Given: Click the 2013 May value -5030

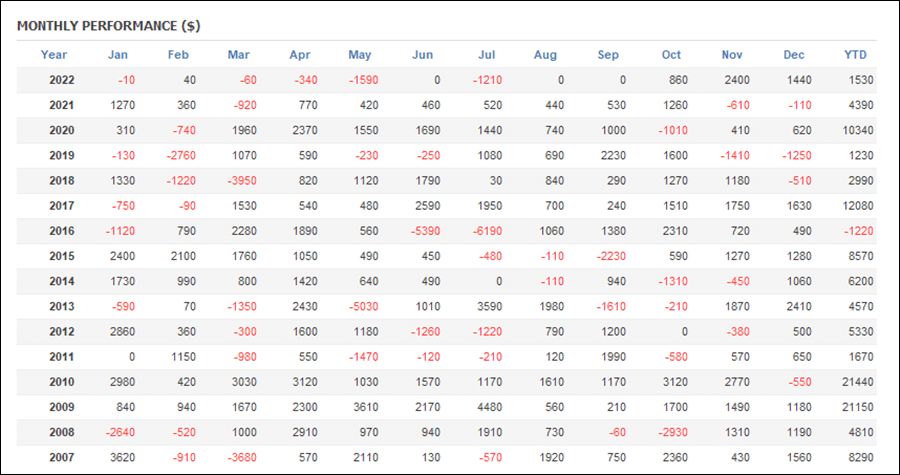Looking at the screenshot, I should [x=363, y=307].
